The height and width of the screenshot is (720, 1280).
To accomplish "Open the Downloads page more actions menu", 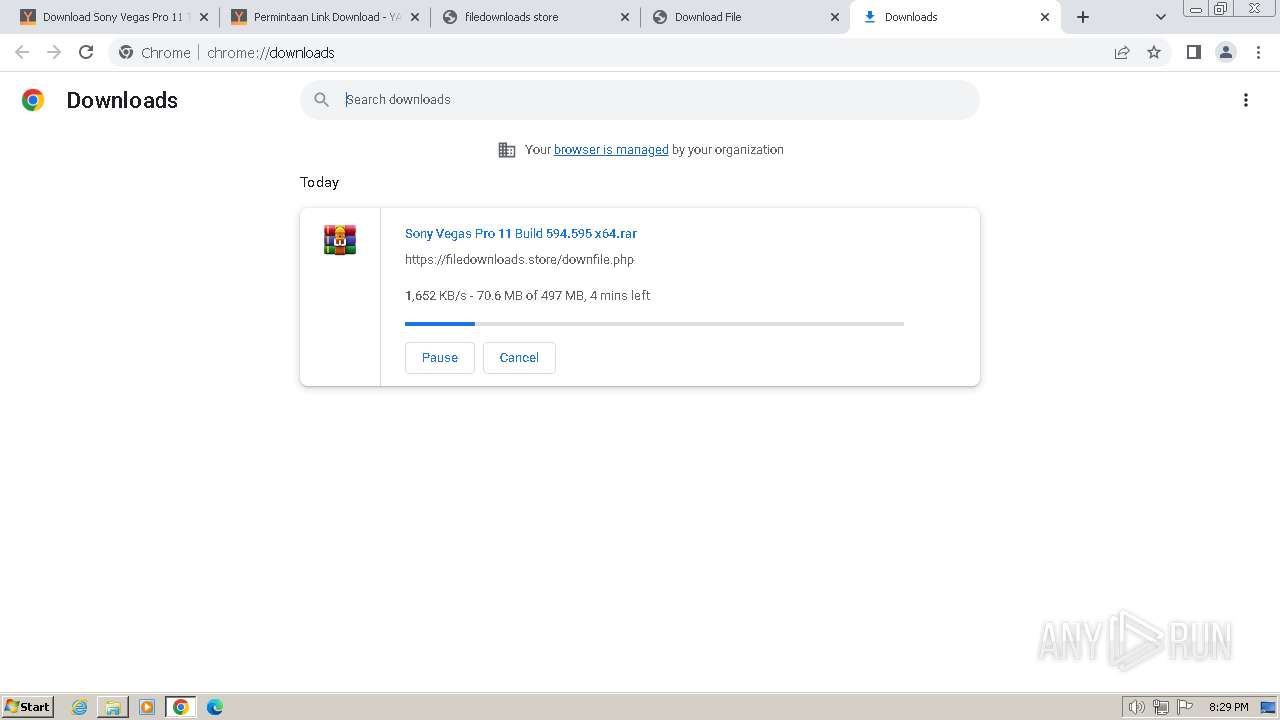I will 1246,100.
